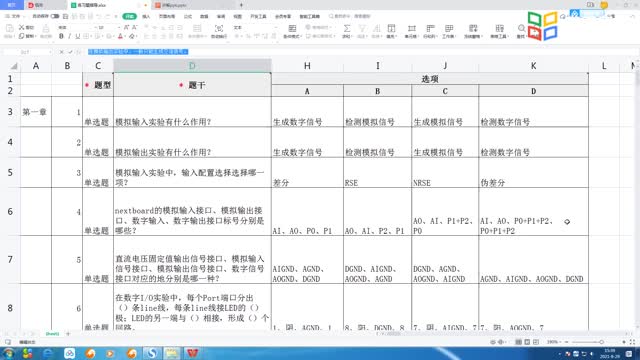Screen dimensions: 640x360
Task: Click the Table Tools icon
Action: click(499, 28)
